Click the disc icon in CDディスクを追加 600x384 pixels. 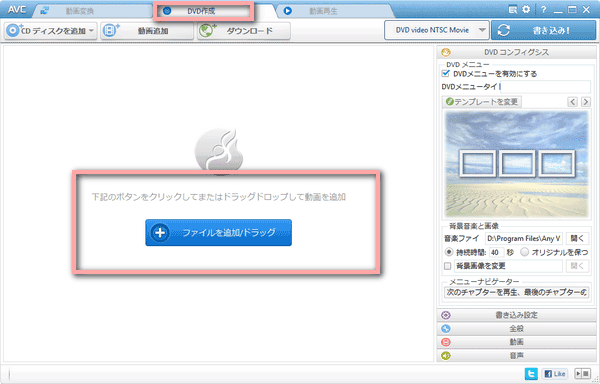click(x=13, y=31)
